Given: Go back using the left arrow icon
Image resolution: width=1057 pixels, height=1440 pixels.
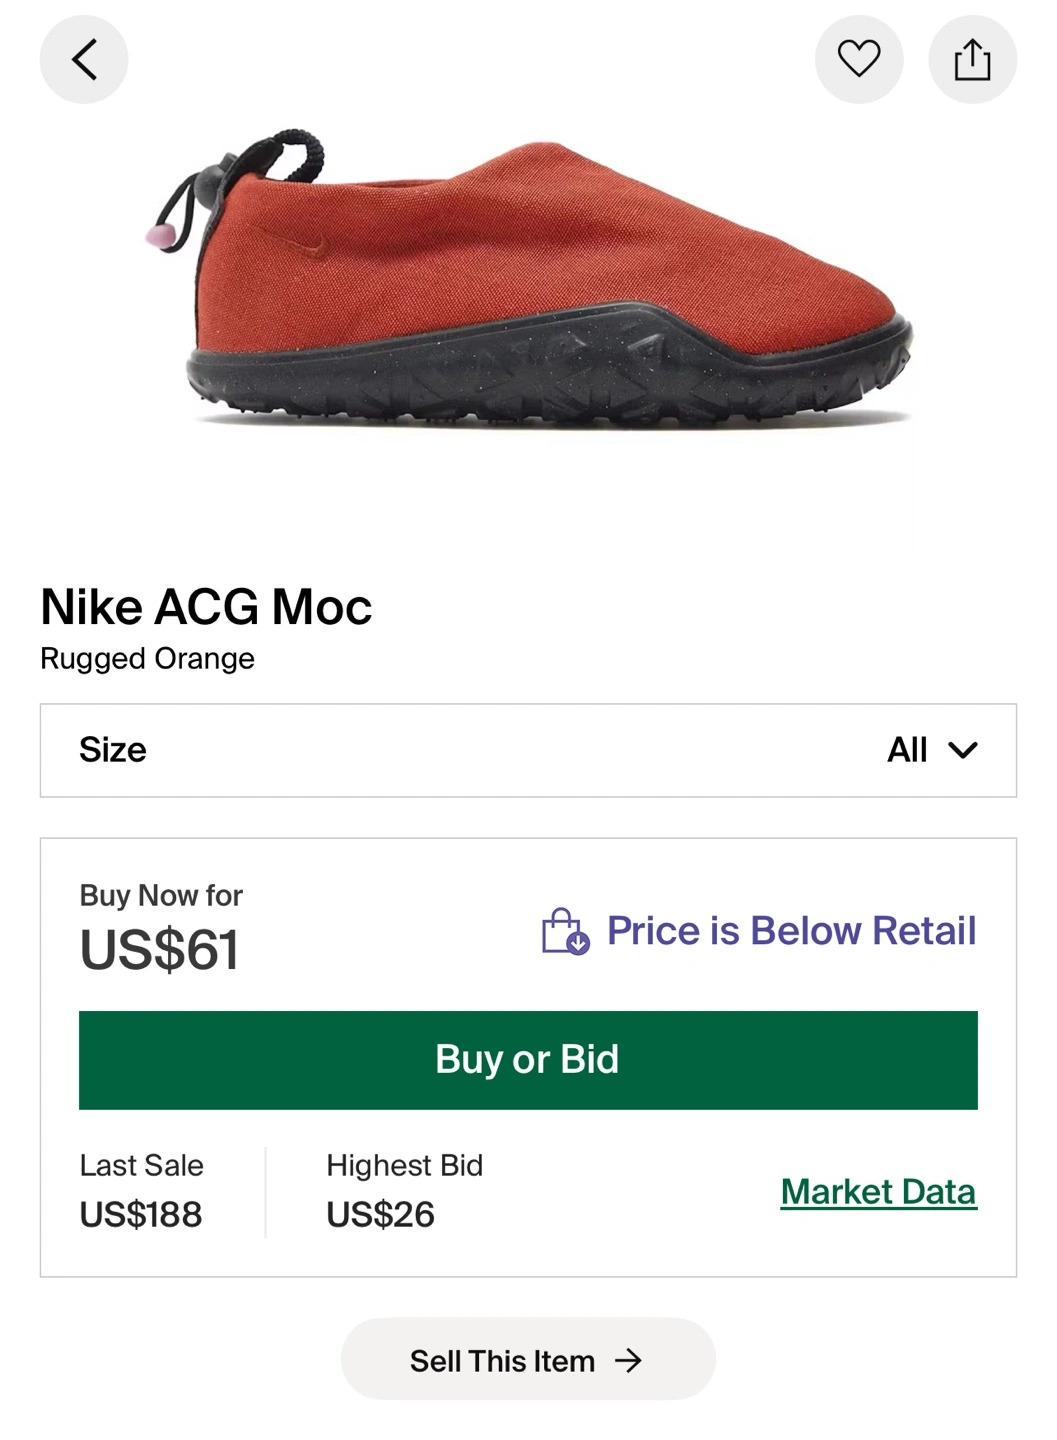Looking at the screenshot, I should pyautogui.click(x=84, y=59).
